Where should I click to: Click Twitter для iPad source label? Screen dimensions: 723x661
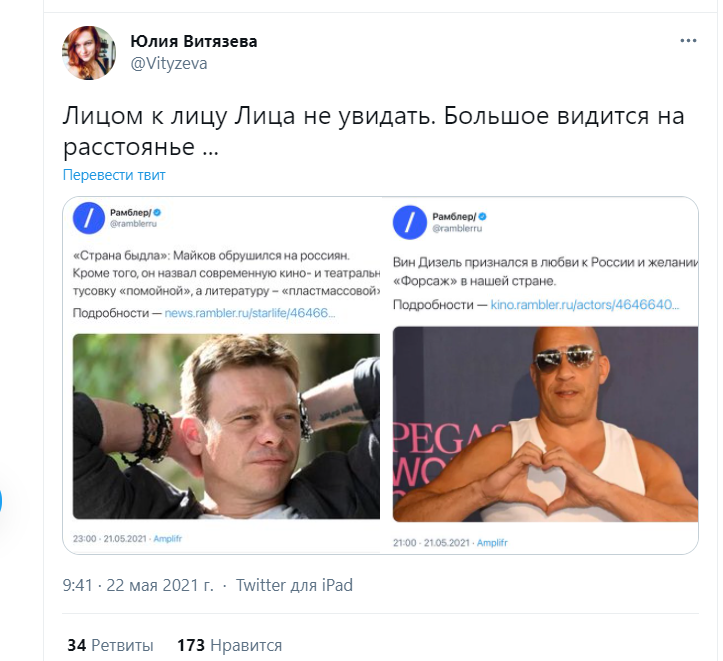(x=294, y=585)
